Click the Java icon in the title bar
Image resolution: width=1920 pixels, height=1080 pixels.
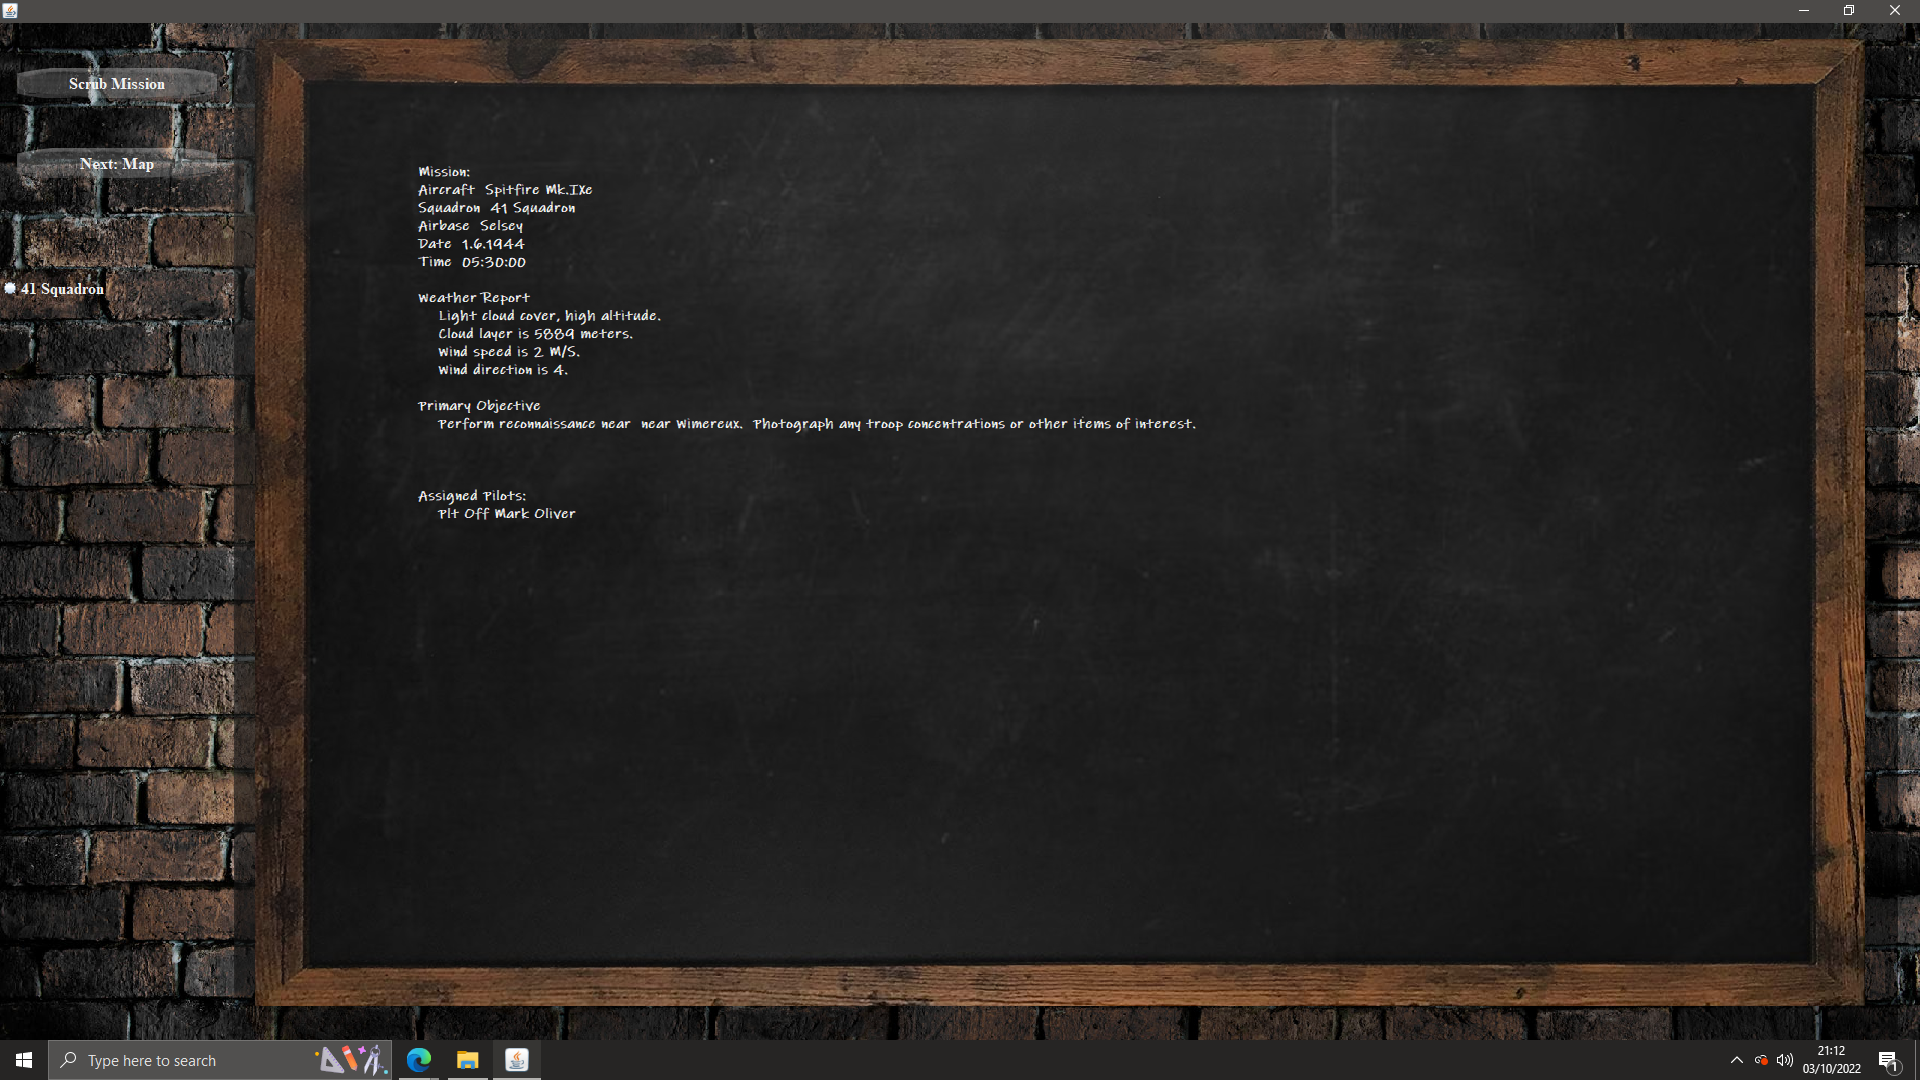10,11
